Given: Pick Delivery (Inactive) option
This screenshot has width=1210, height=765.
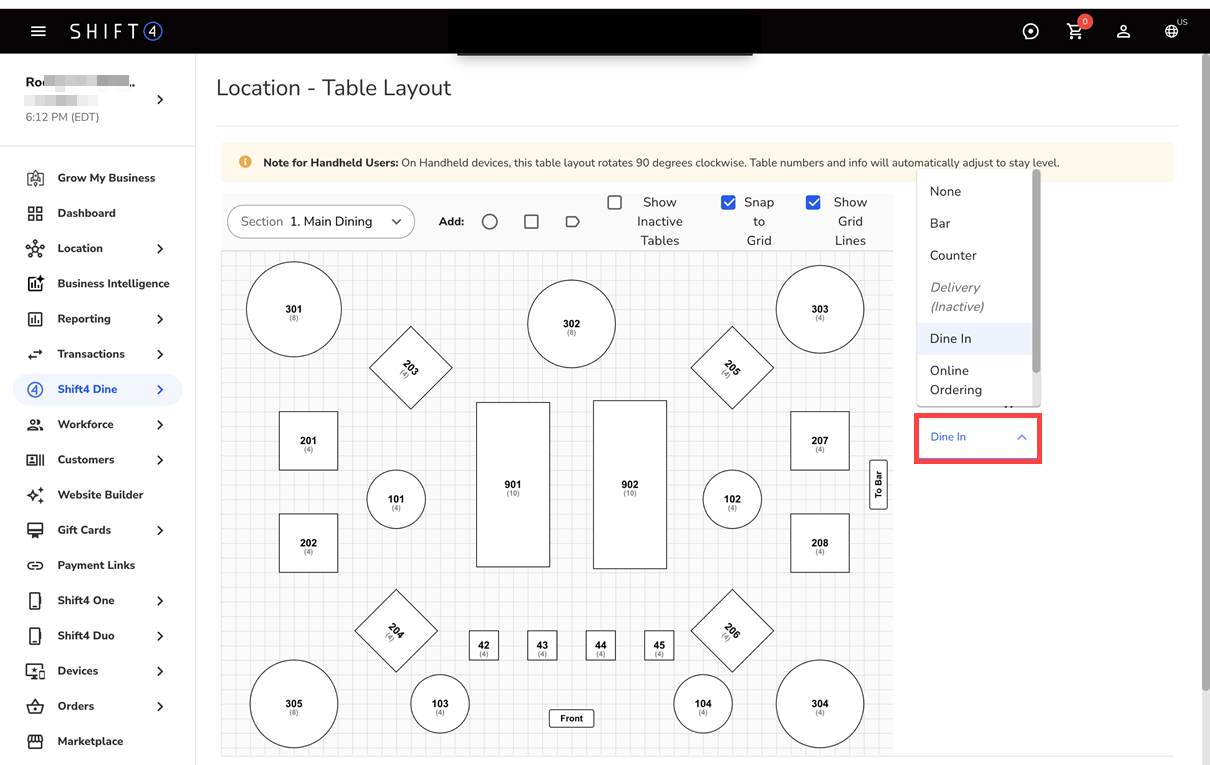Looking at the screenshot, I should 974,297.
